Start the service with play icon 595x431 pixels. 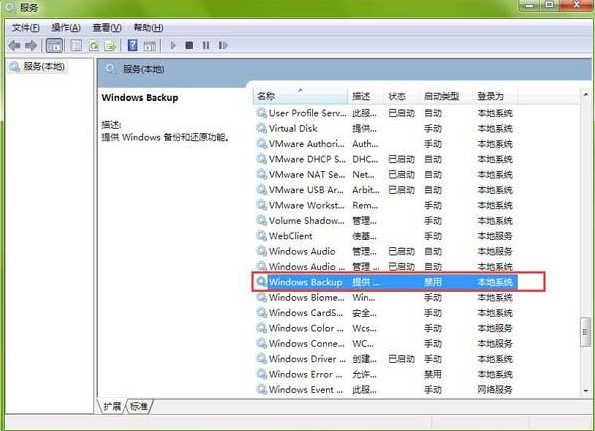(173, 46)
